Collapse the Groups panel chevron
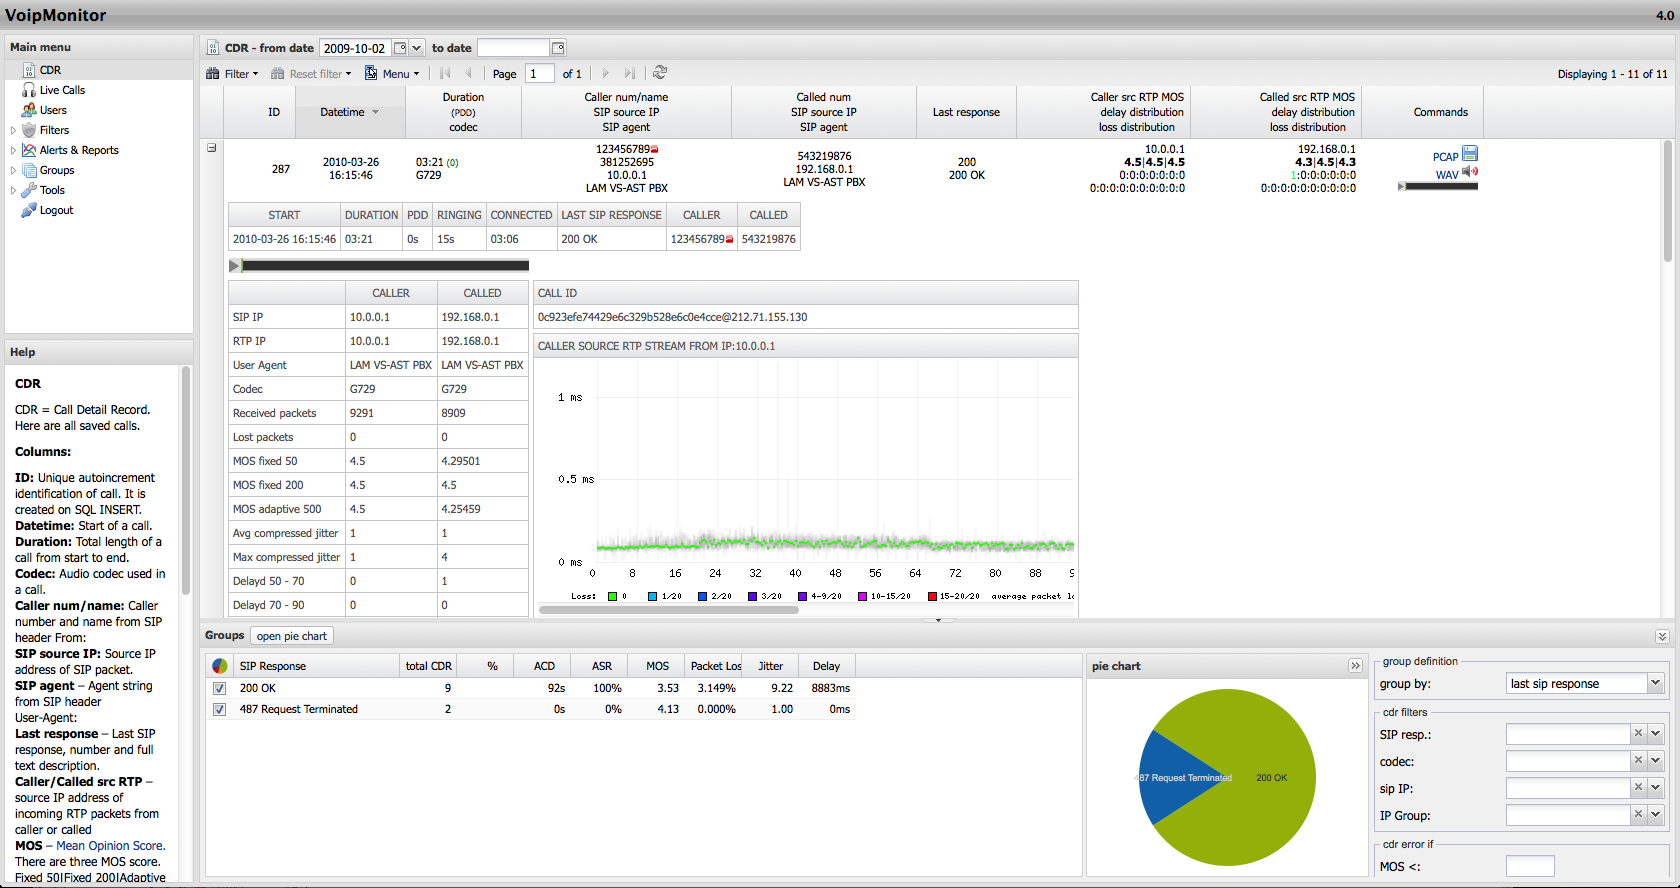 1662,636
